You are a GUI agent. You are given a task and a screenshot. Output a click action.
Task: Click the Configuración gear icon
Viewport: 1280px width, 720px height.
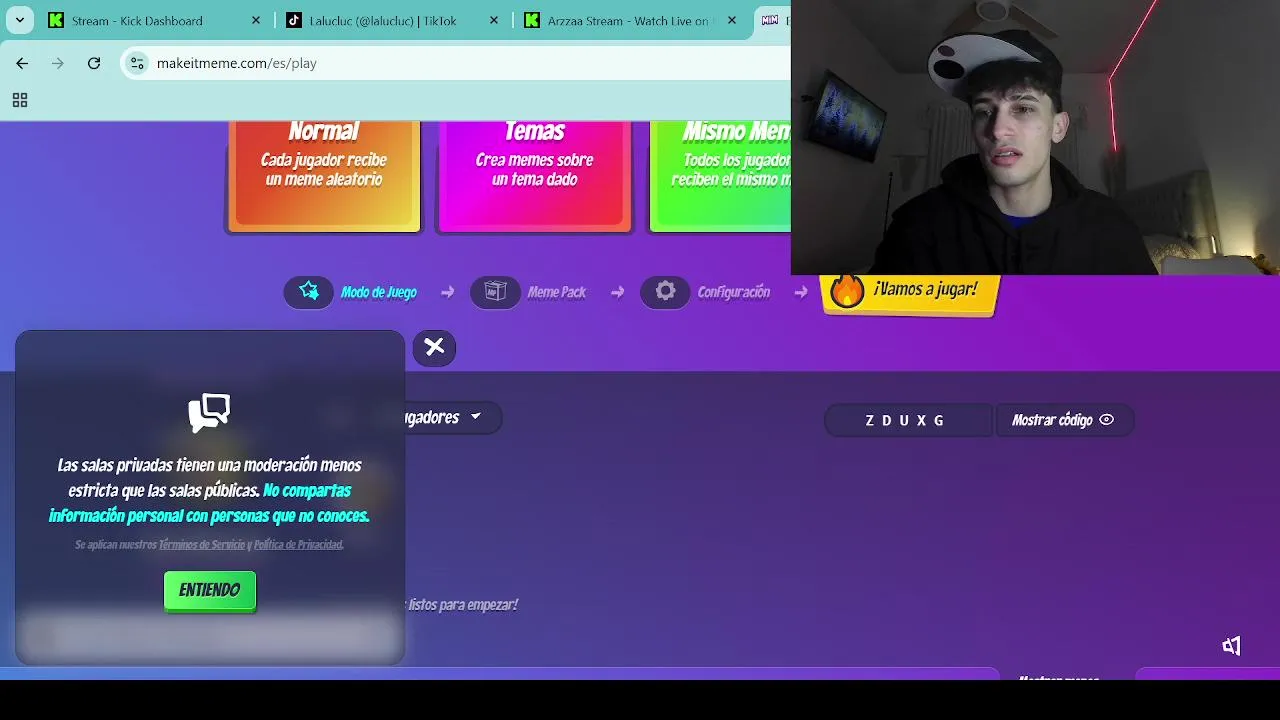point(665,292)
